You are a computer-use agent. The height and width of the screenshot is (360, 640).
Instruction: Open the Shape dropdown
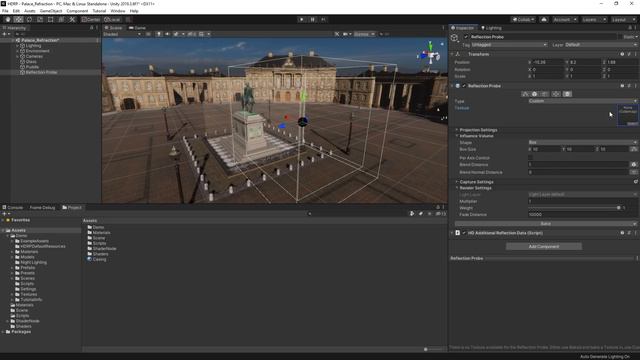[x=582, y=142]
